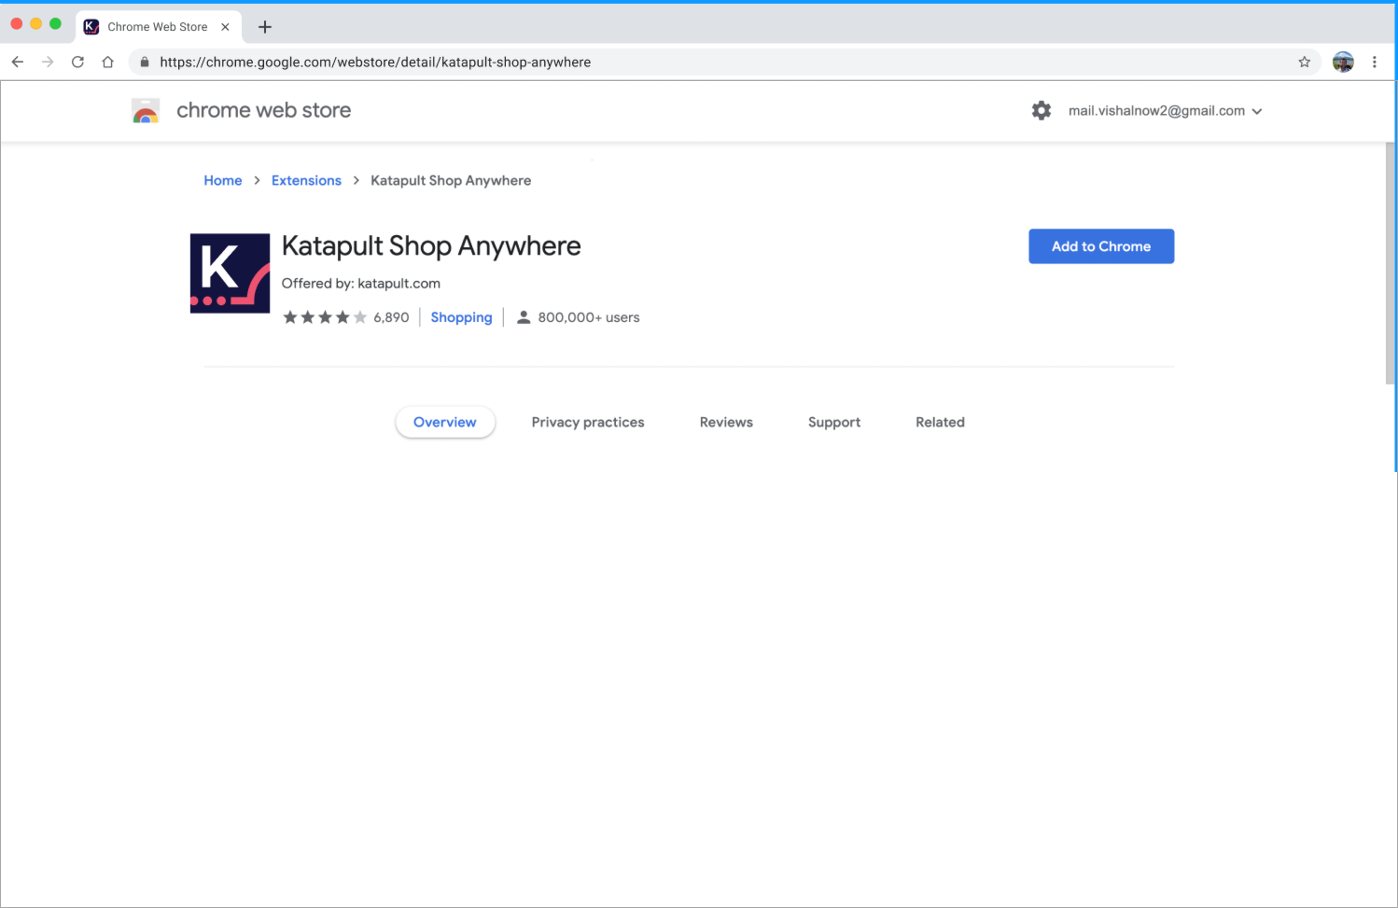The width and height of the screenshot is (1398, 908).
Task: Click the browser back arrow
Action: coord(18,62)
